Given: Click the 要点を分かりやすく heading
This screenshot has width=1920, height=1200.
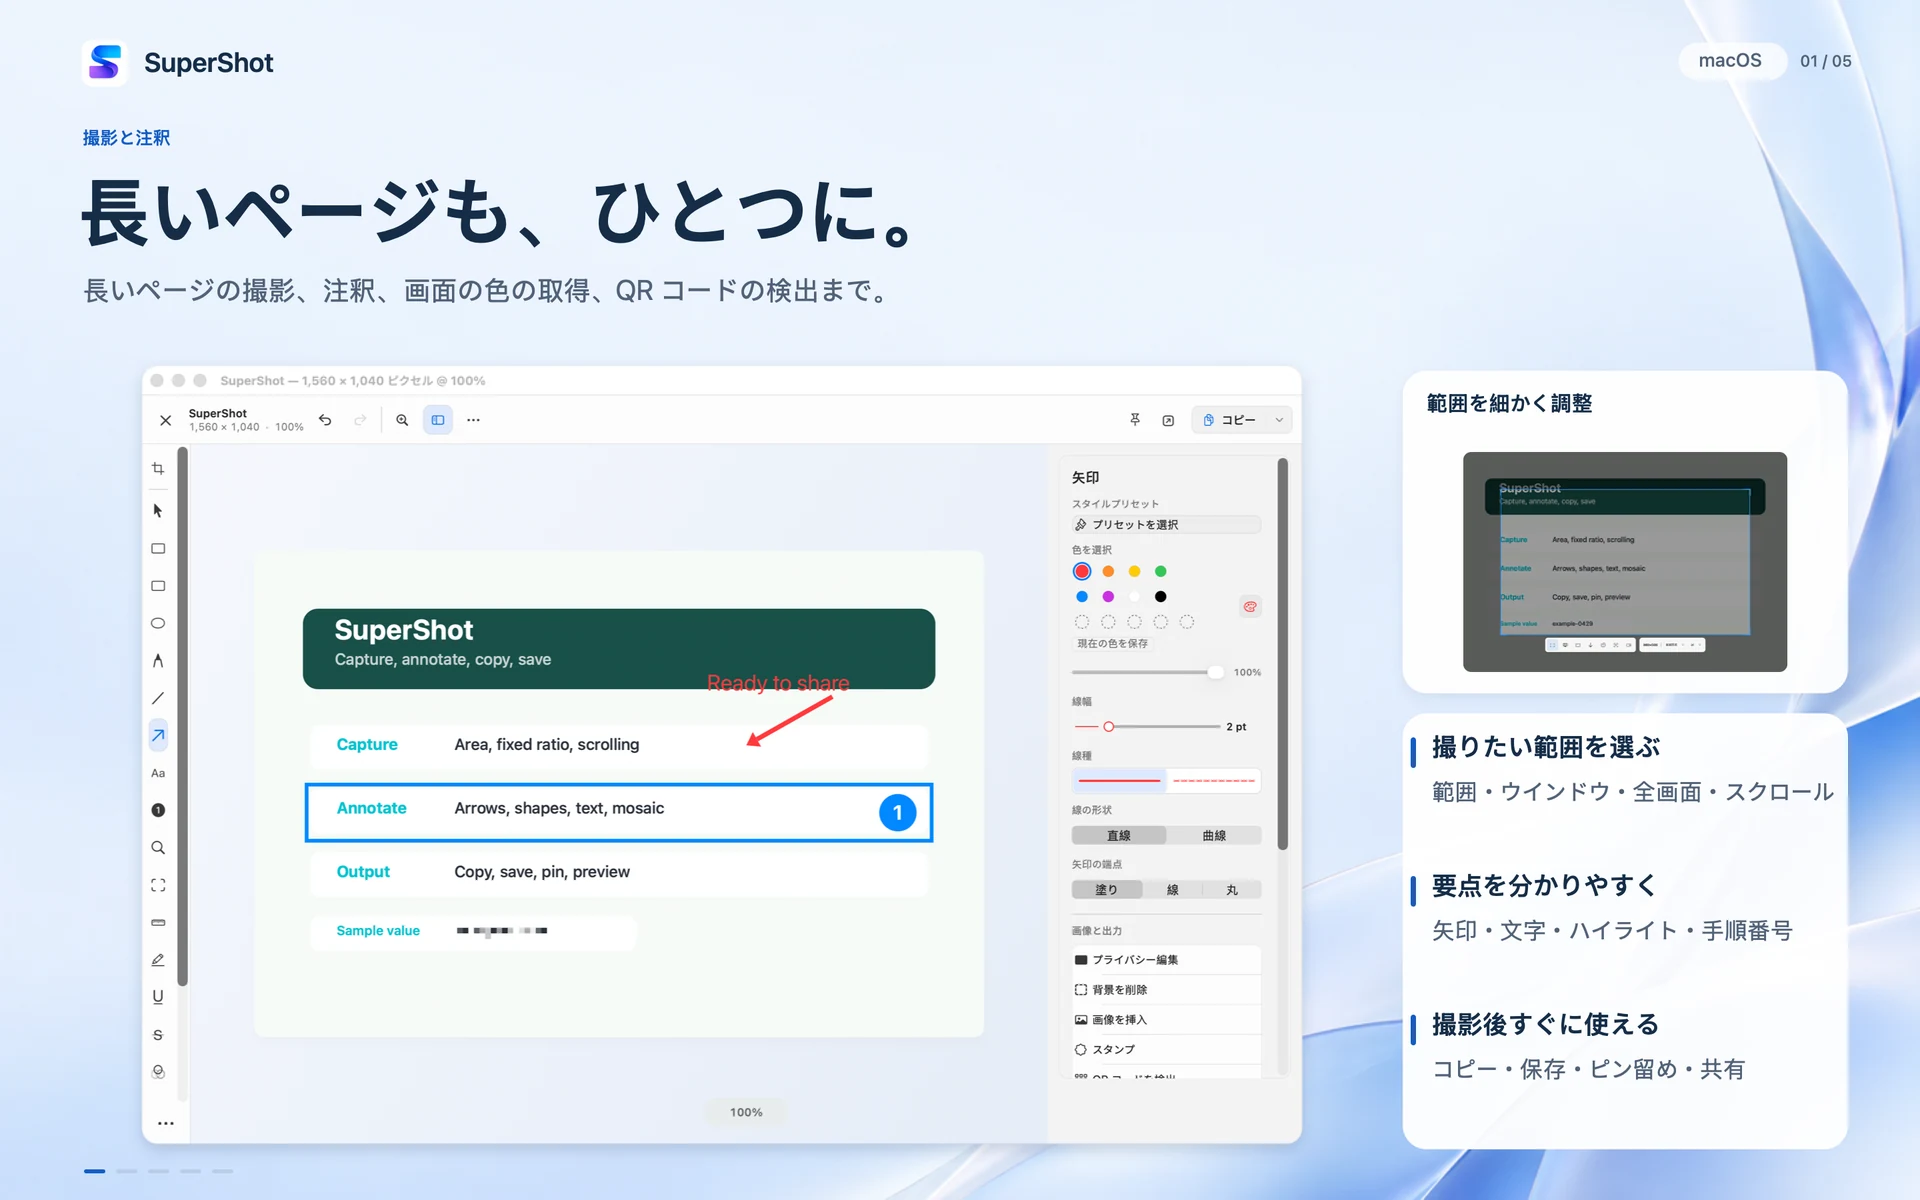Looking at the screenshot, I should point(1544,885).
